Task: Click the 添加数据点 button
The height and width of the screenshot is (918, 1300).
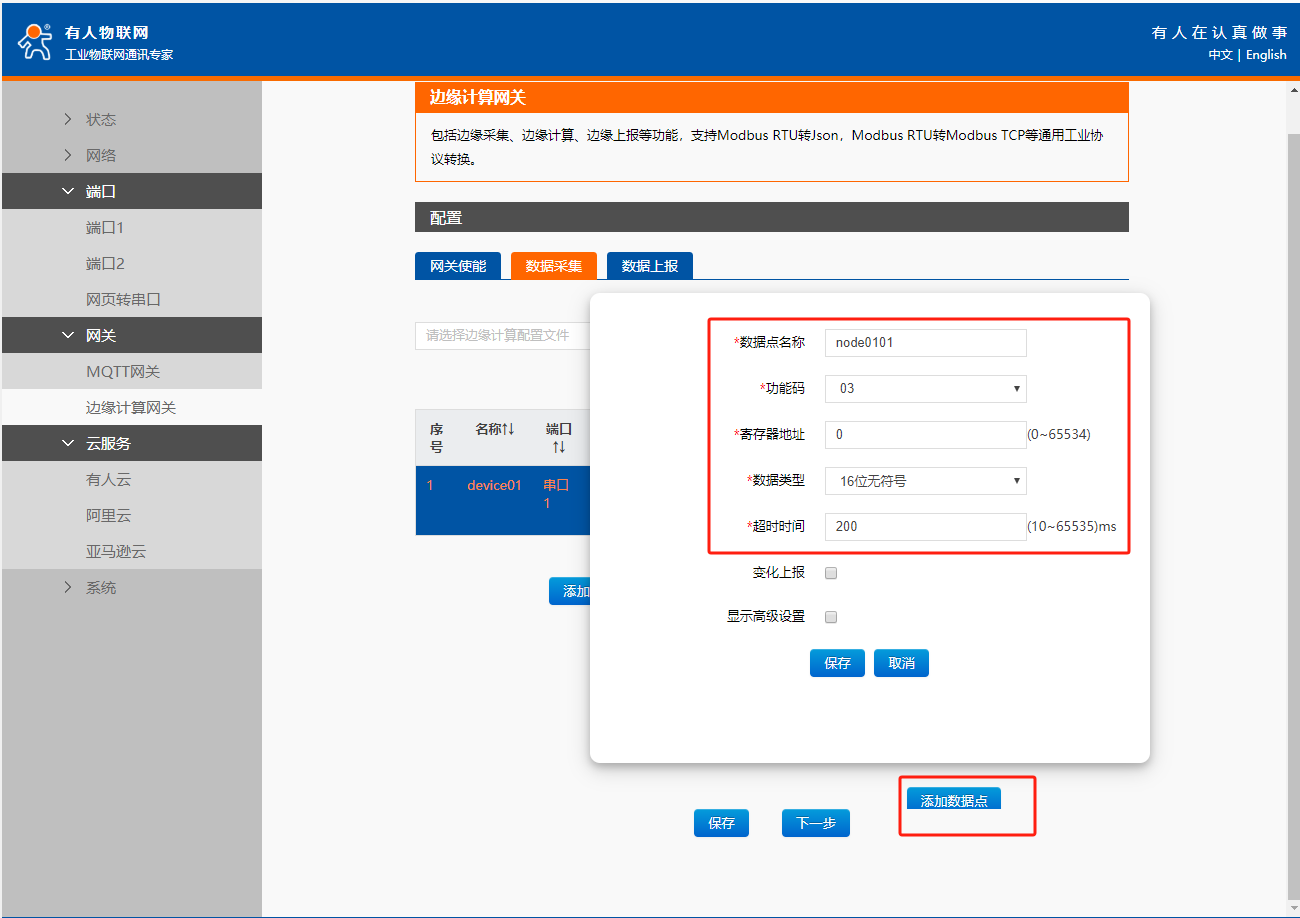Action: tap(953, 800)
